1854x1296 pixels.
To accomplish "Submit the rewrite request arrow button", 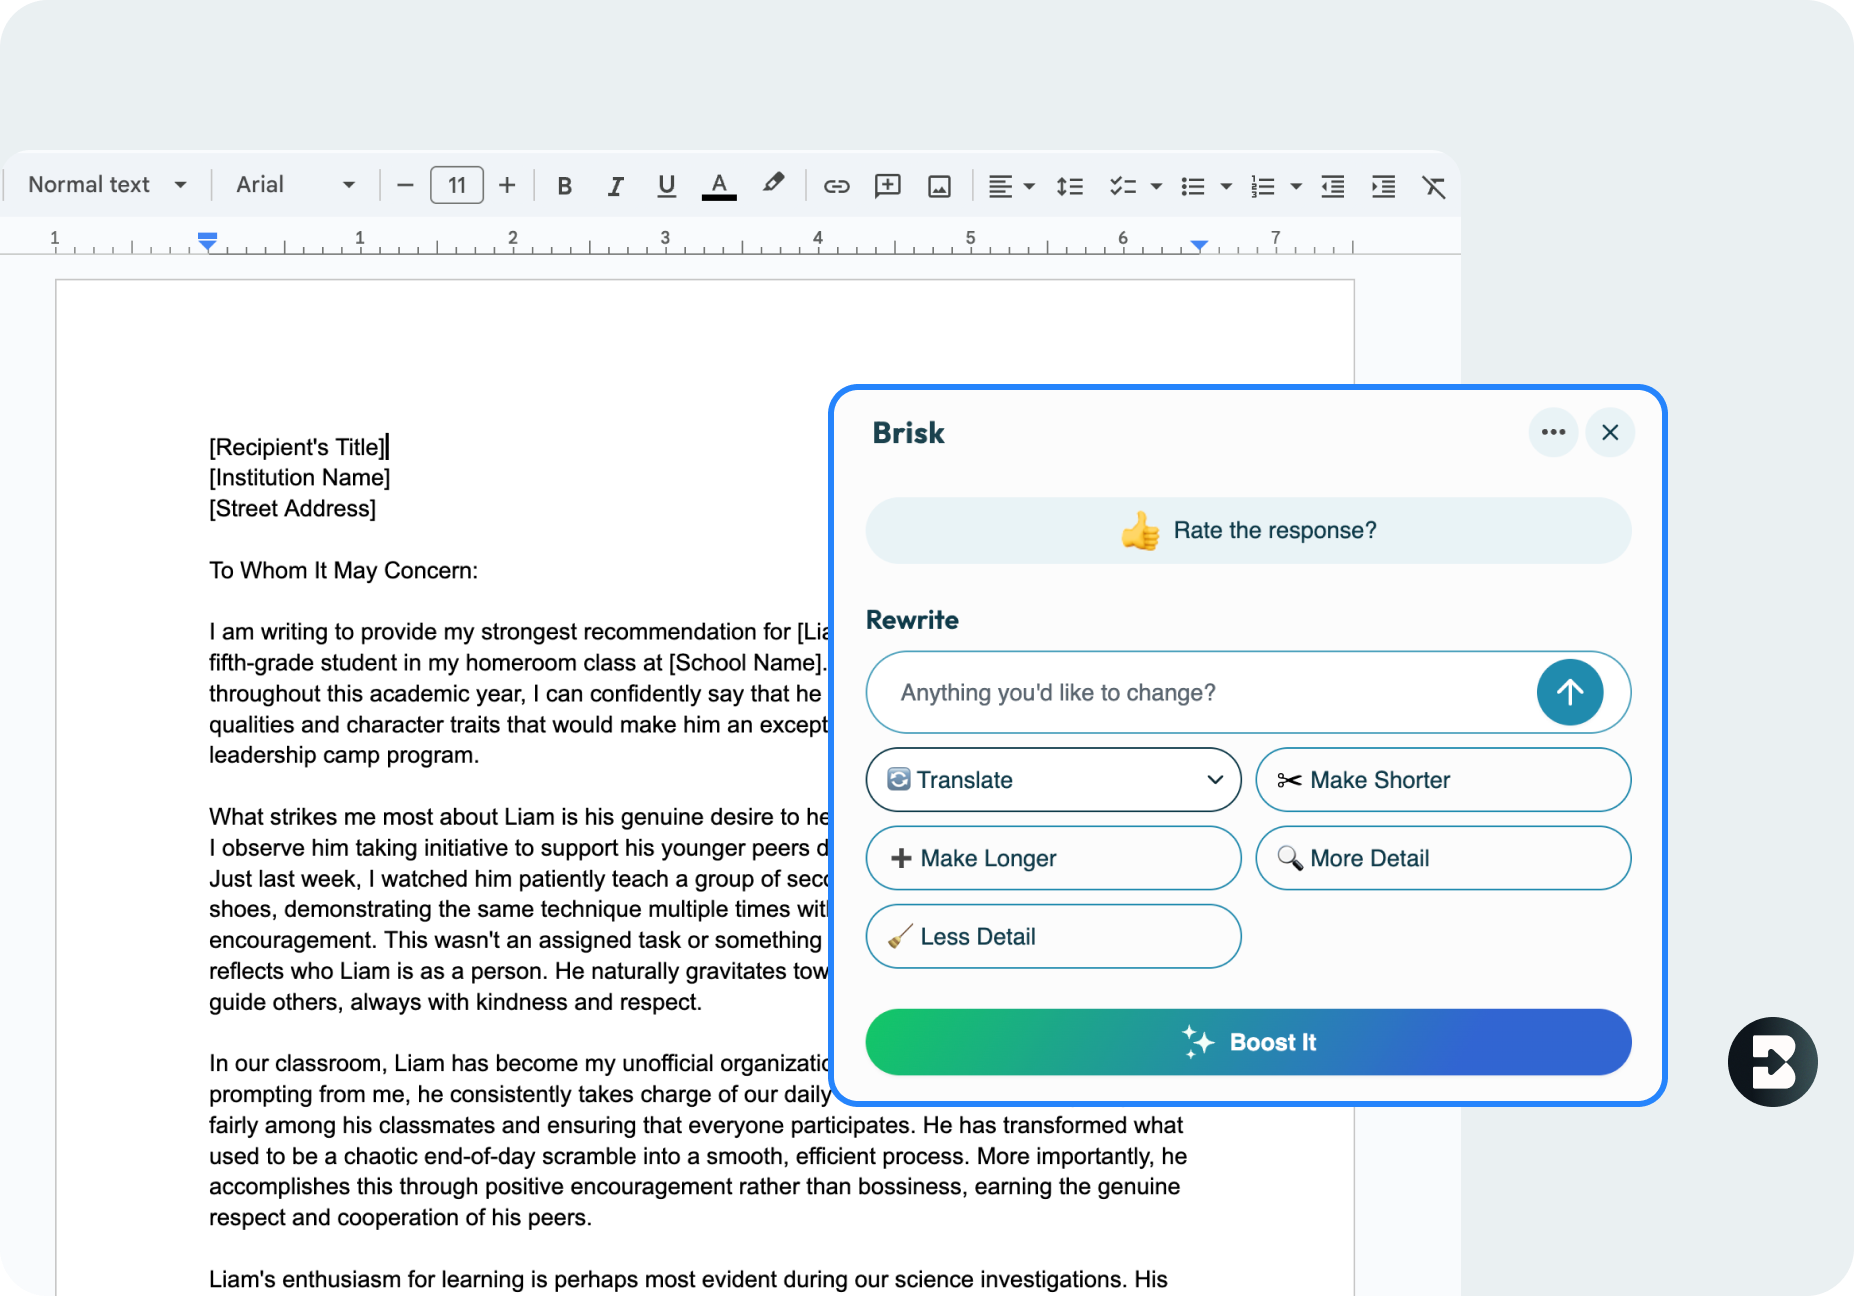I will tap(1569, 692).
